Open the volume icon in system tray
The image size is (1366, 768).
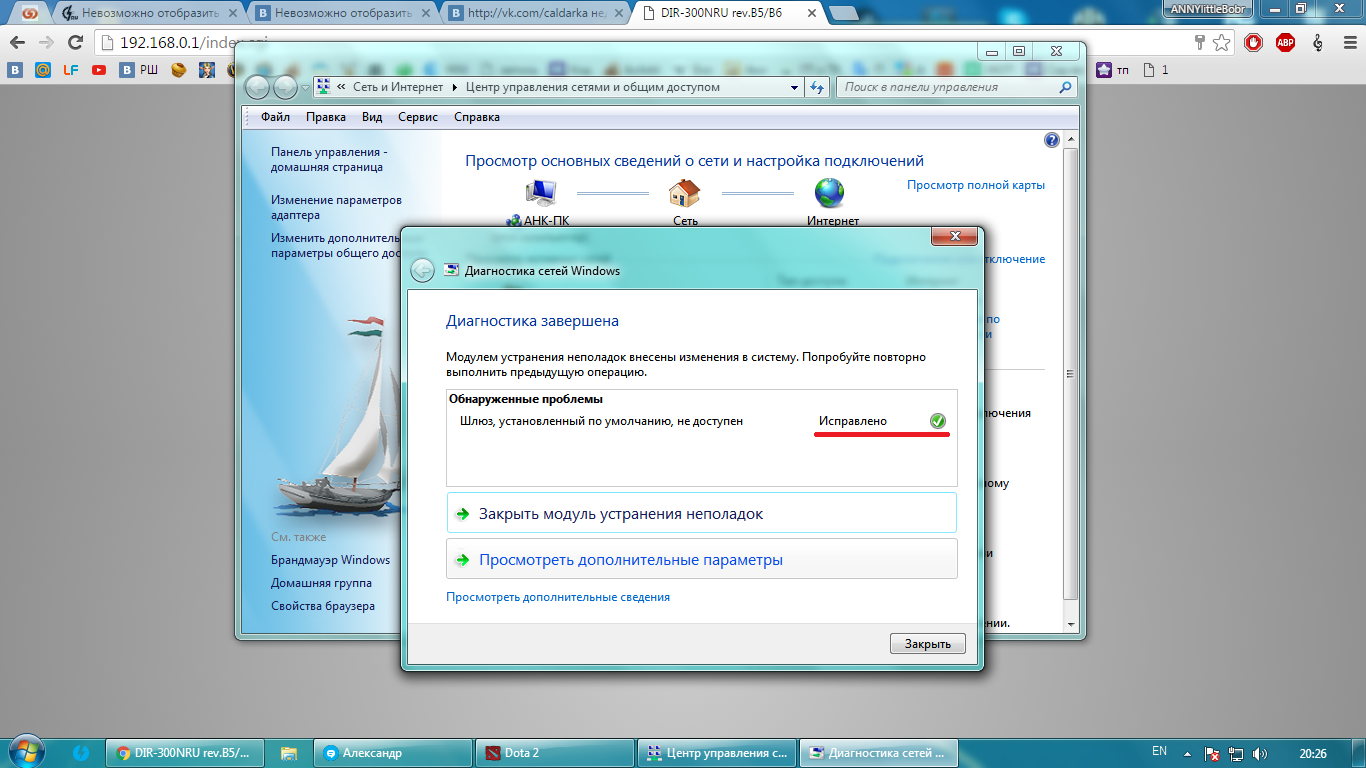pyautogui.click(x=1259, y=753)
